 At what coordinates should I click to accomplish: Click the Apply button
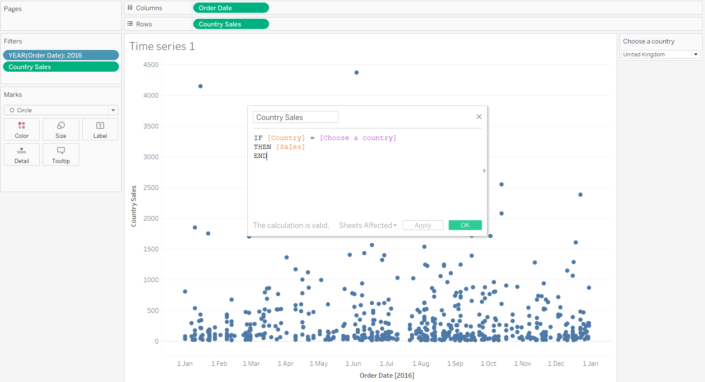(423, 225)
